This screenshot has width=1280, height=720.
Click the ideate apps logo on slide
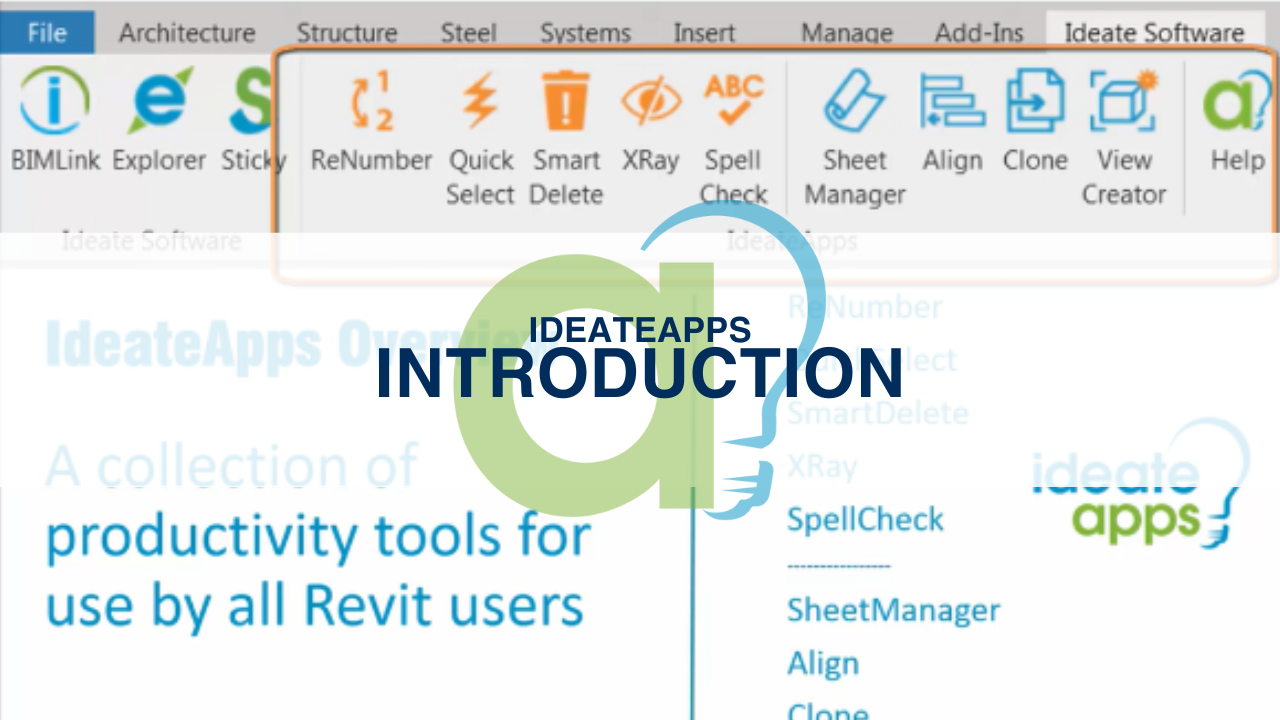click(1141, 484)
